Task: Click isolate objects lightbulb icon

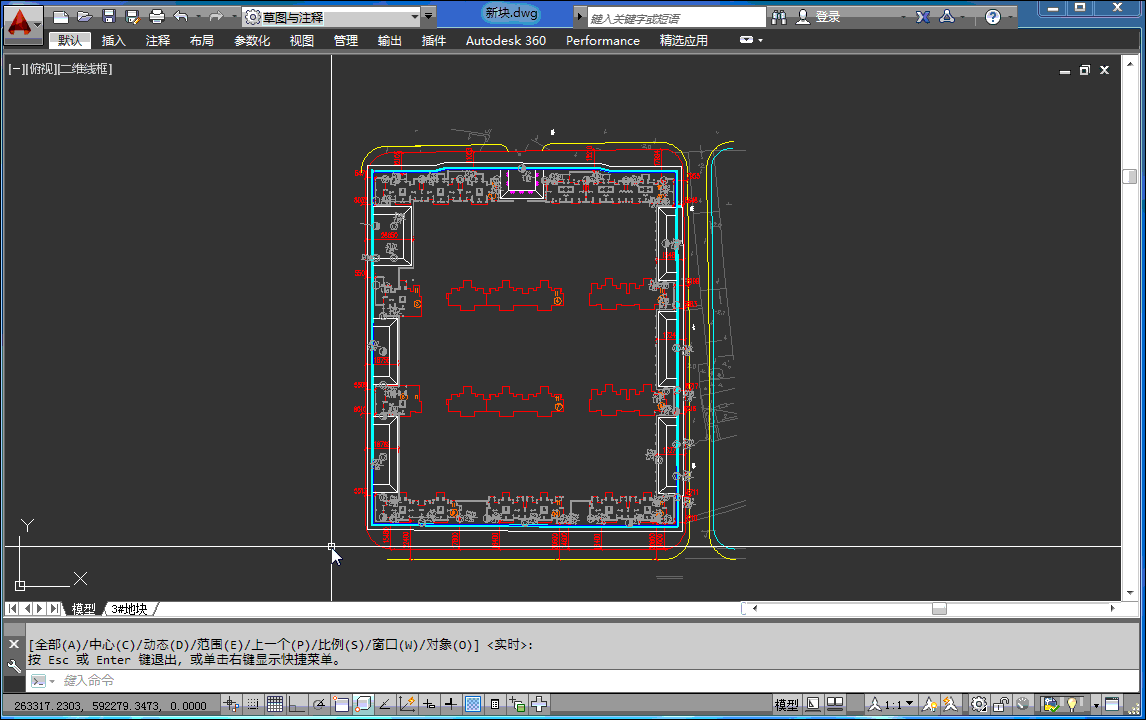Action: click(1072, 705)
